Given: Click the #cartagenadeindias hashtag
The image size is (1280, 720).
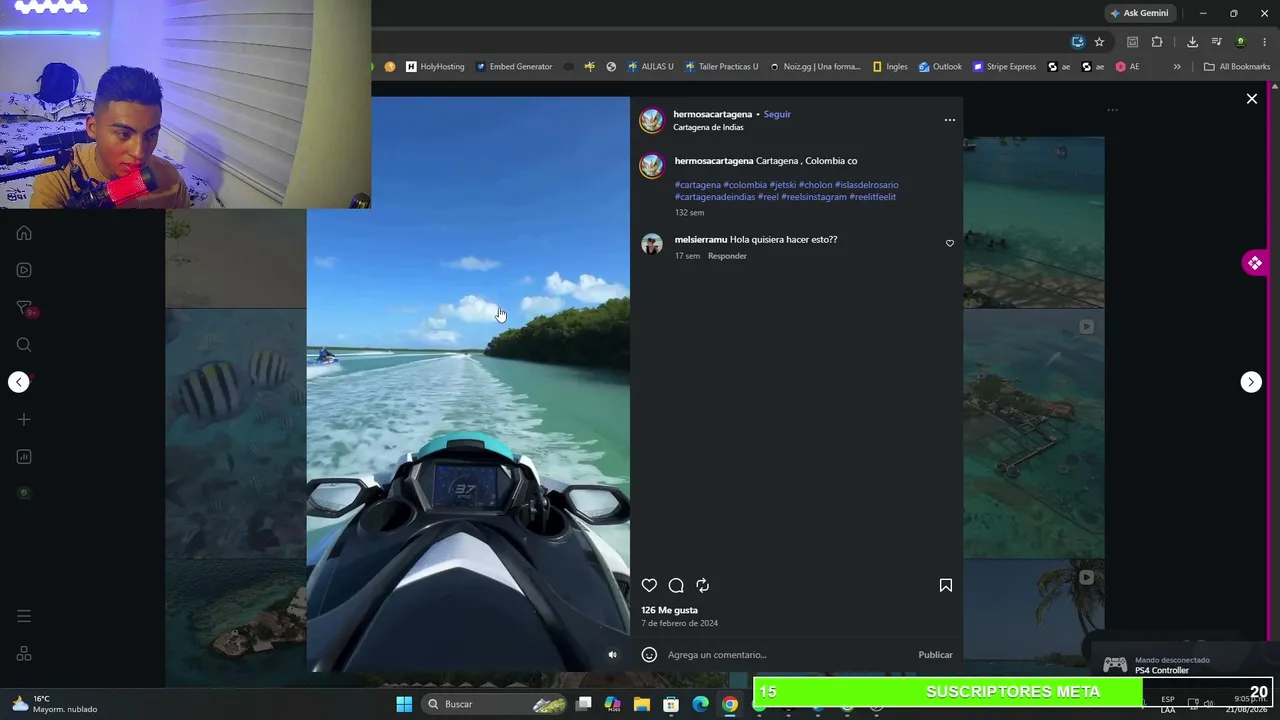Looking at the screenshot, I should pos(715,197).
